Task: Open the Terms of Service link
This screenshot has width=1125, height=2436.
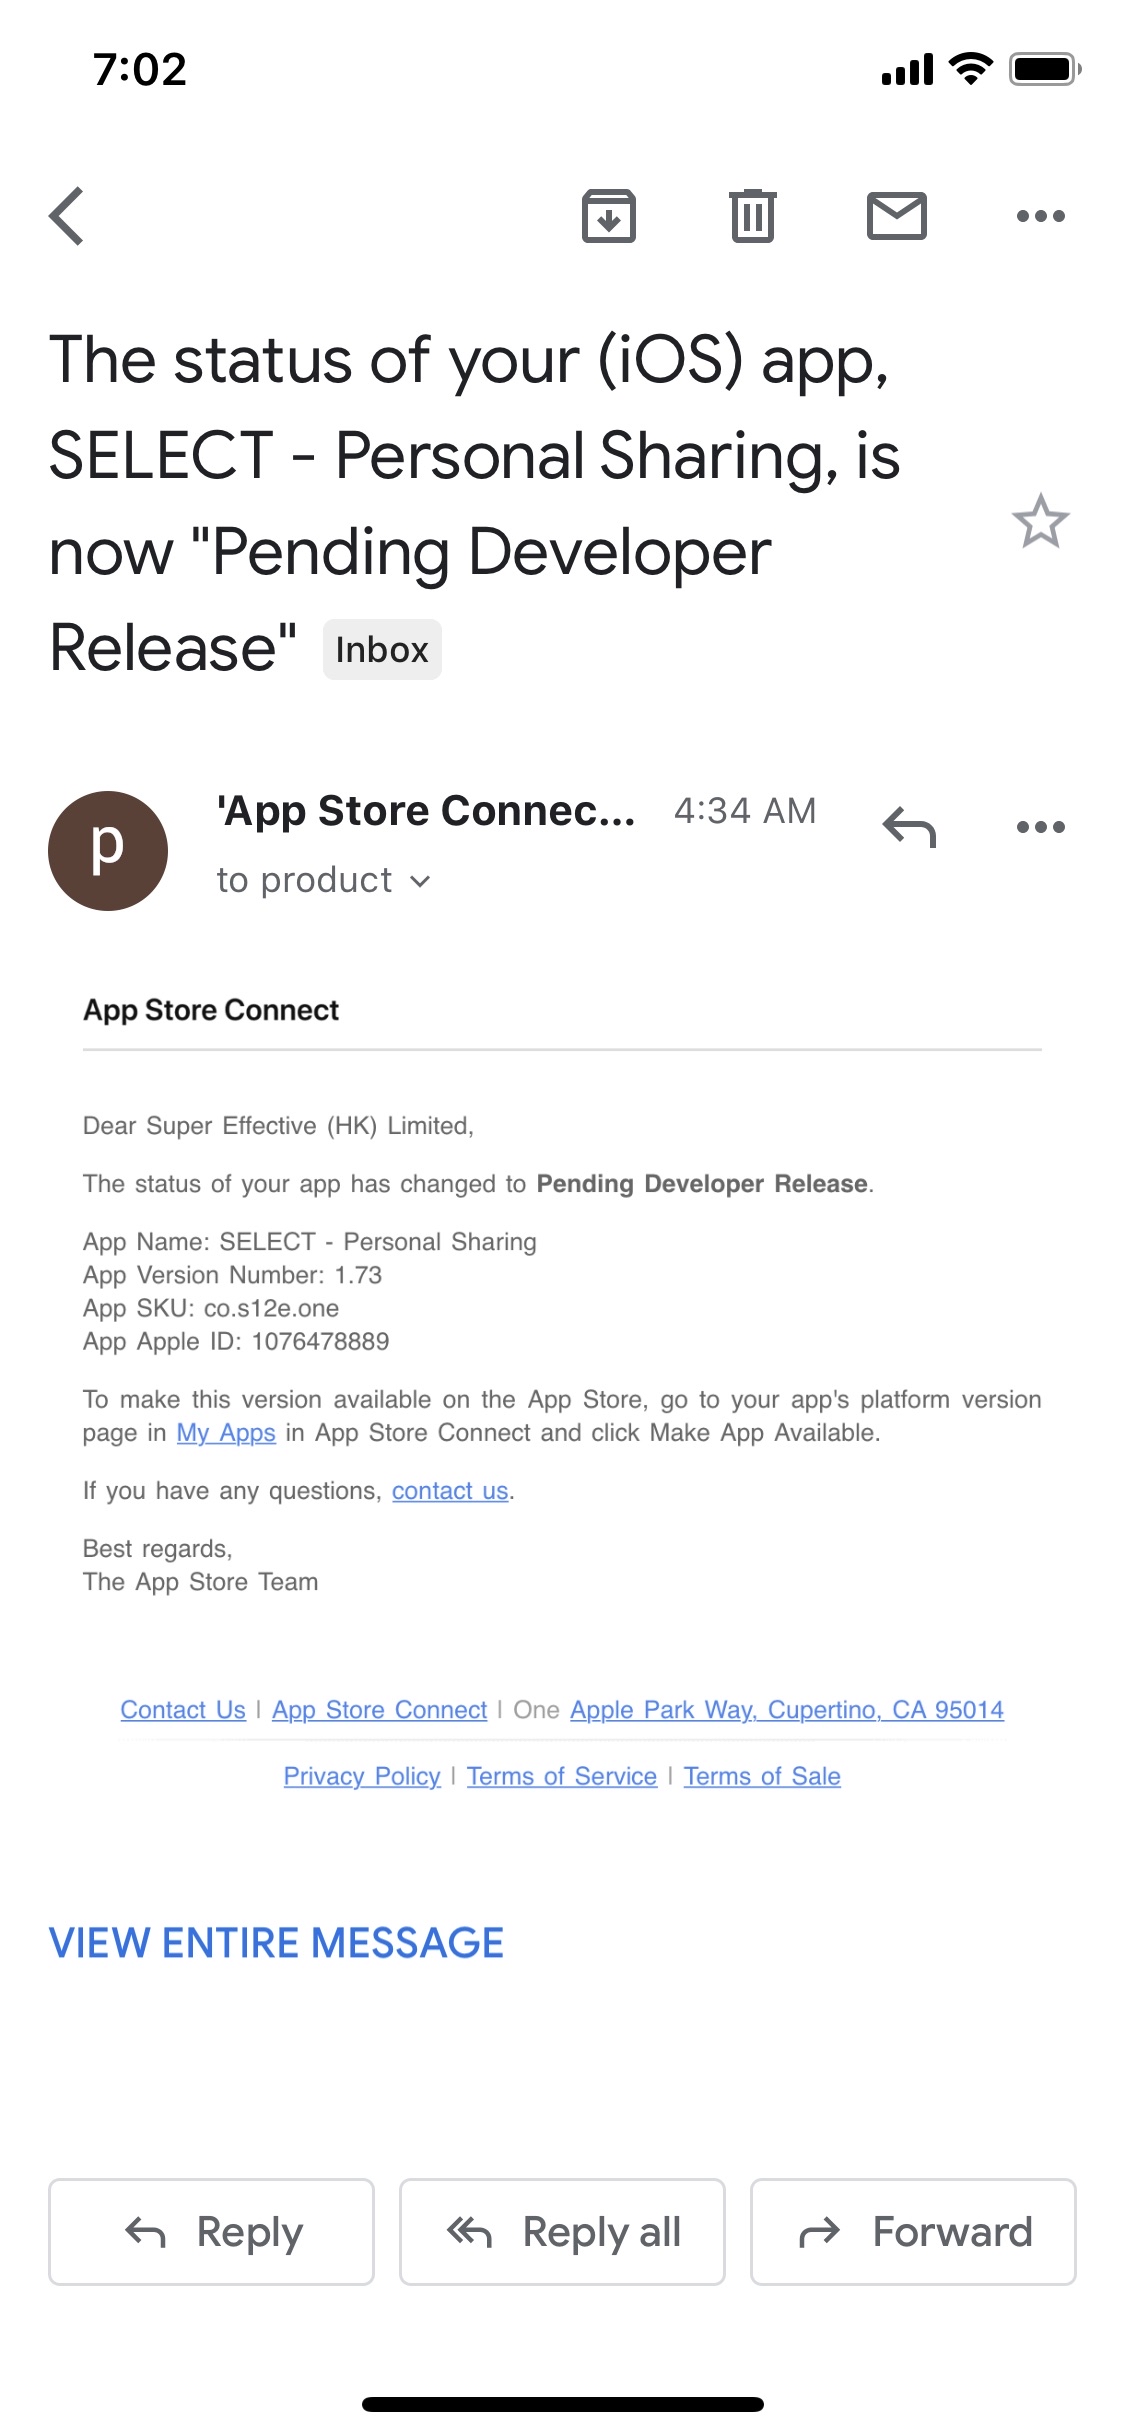Action: (561, 1776)
